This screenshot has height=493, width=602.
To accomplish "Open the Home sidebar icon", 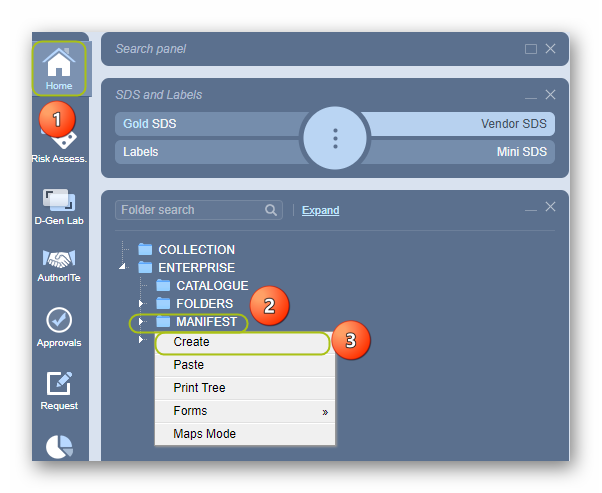I will [59, 68].
